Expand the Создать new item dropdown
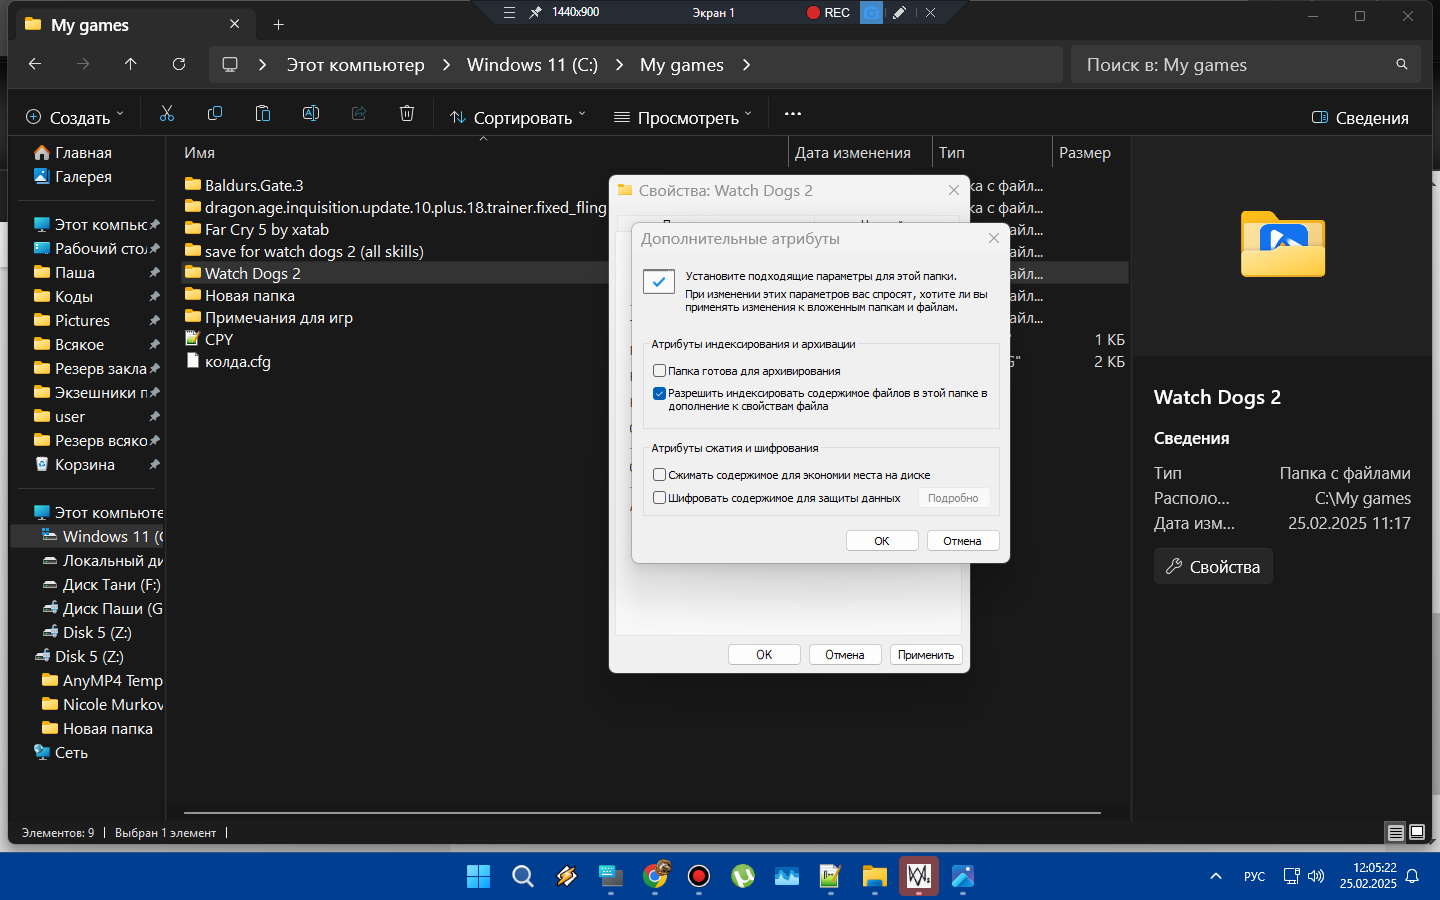The width and height of the screenshot is (1440, 900). click(75, 117)
